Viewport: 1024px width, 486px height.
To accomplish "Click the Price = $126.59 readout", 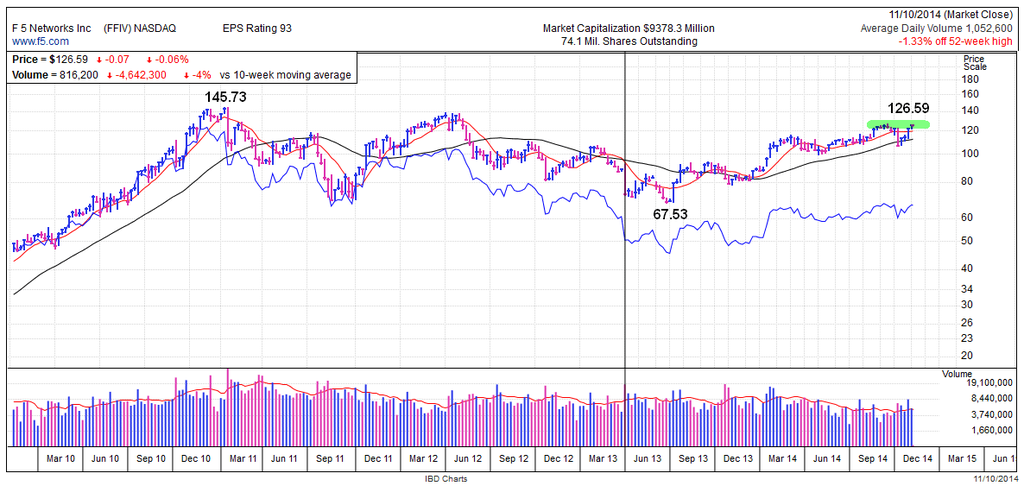I will [50, 59].
